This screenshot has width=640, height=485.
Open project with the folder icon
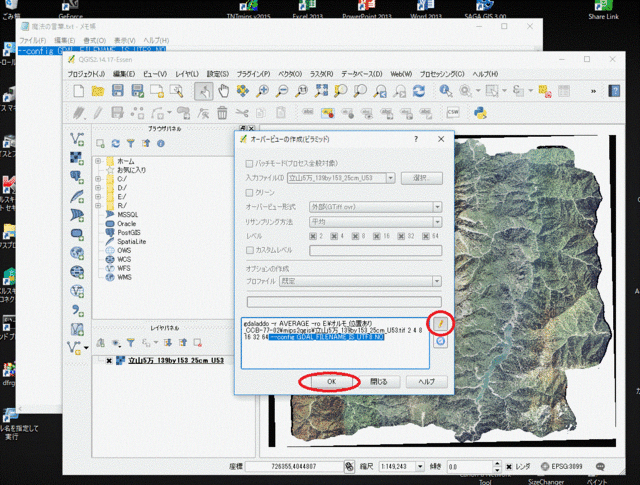[98, 91]
